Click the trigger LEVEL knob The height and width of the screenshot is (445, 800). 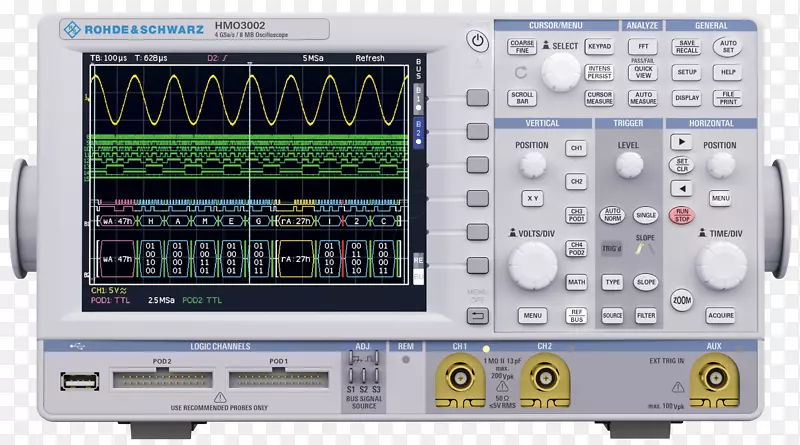click(x=629, y=165)
